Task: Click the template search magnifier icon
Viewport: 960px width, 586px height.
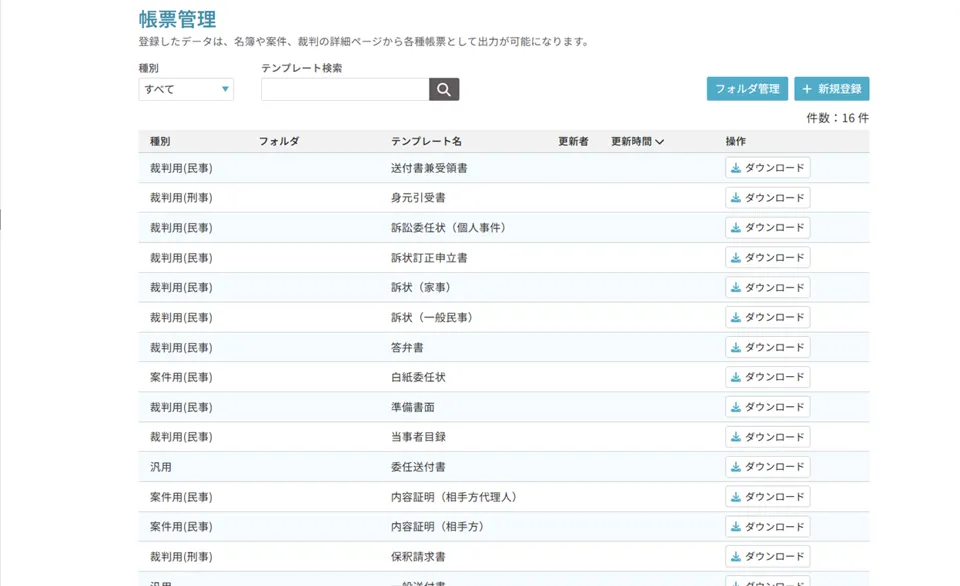Action: (444, 89)
